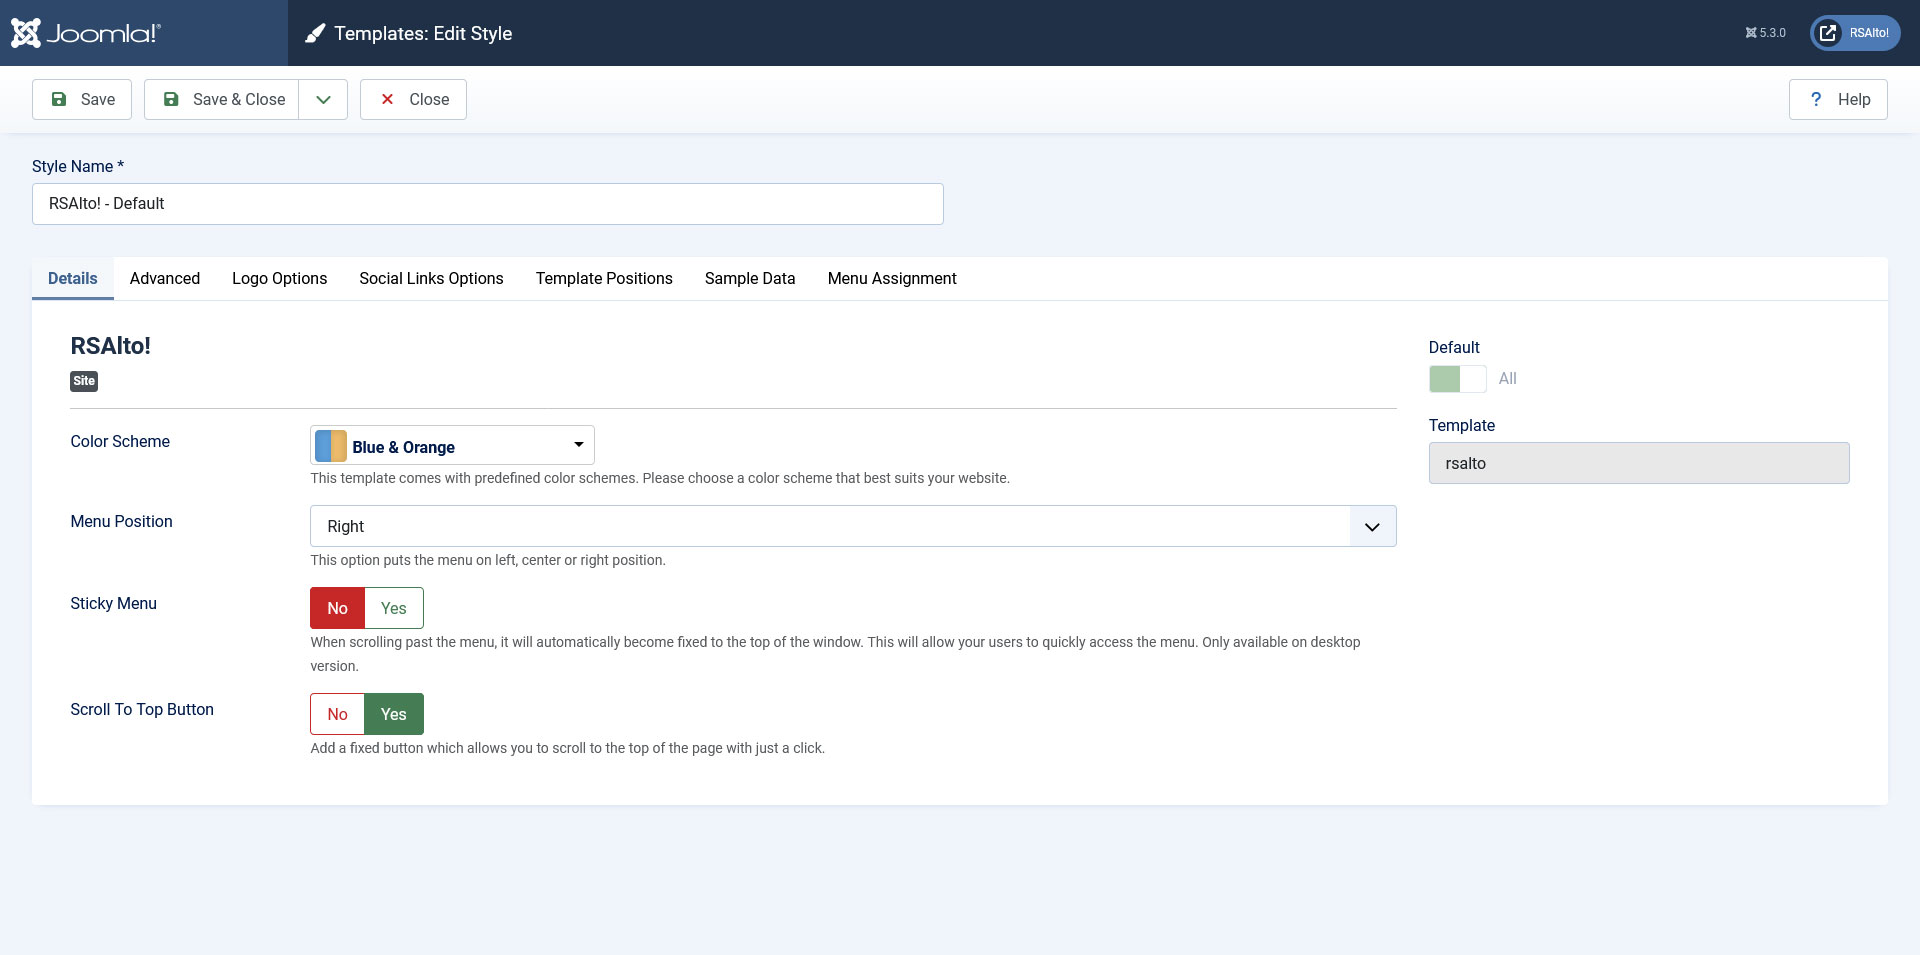
Task: Switch to the Advanced tab
Action: click(165, 278)
